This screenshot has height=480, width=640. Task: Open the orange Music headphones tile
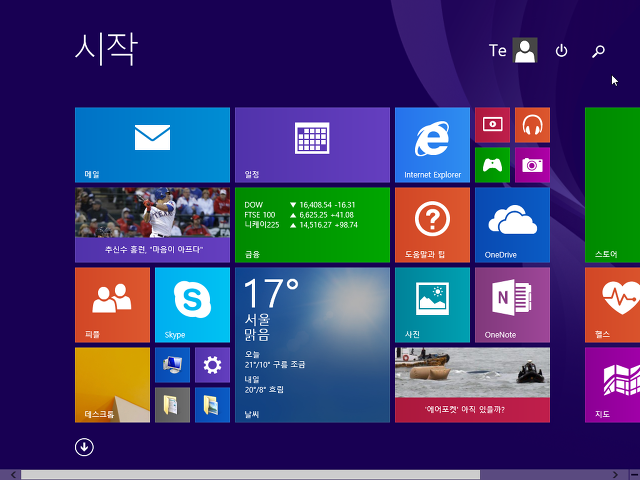pyautogui.click(x=532, y=125)
